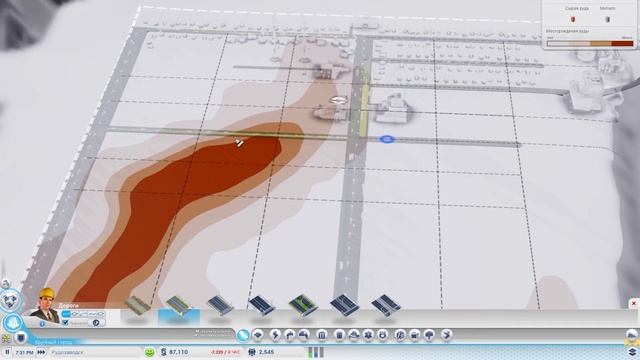
Task: Select the high density avenue type
Action: tap(386, 305)
